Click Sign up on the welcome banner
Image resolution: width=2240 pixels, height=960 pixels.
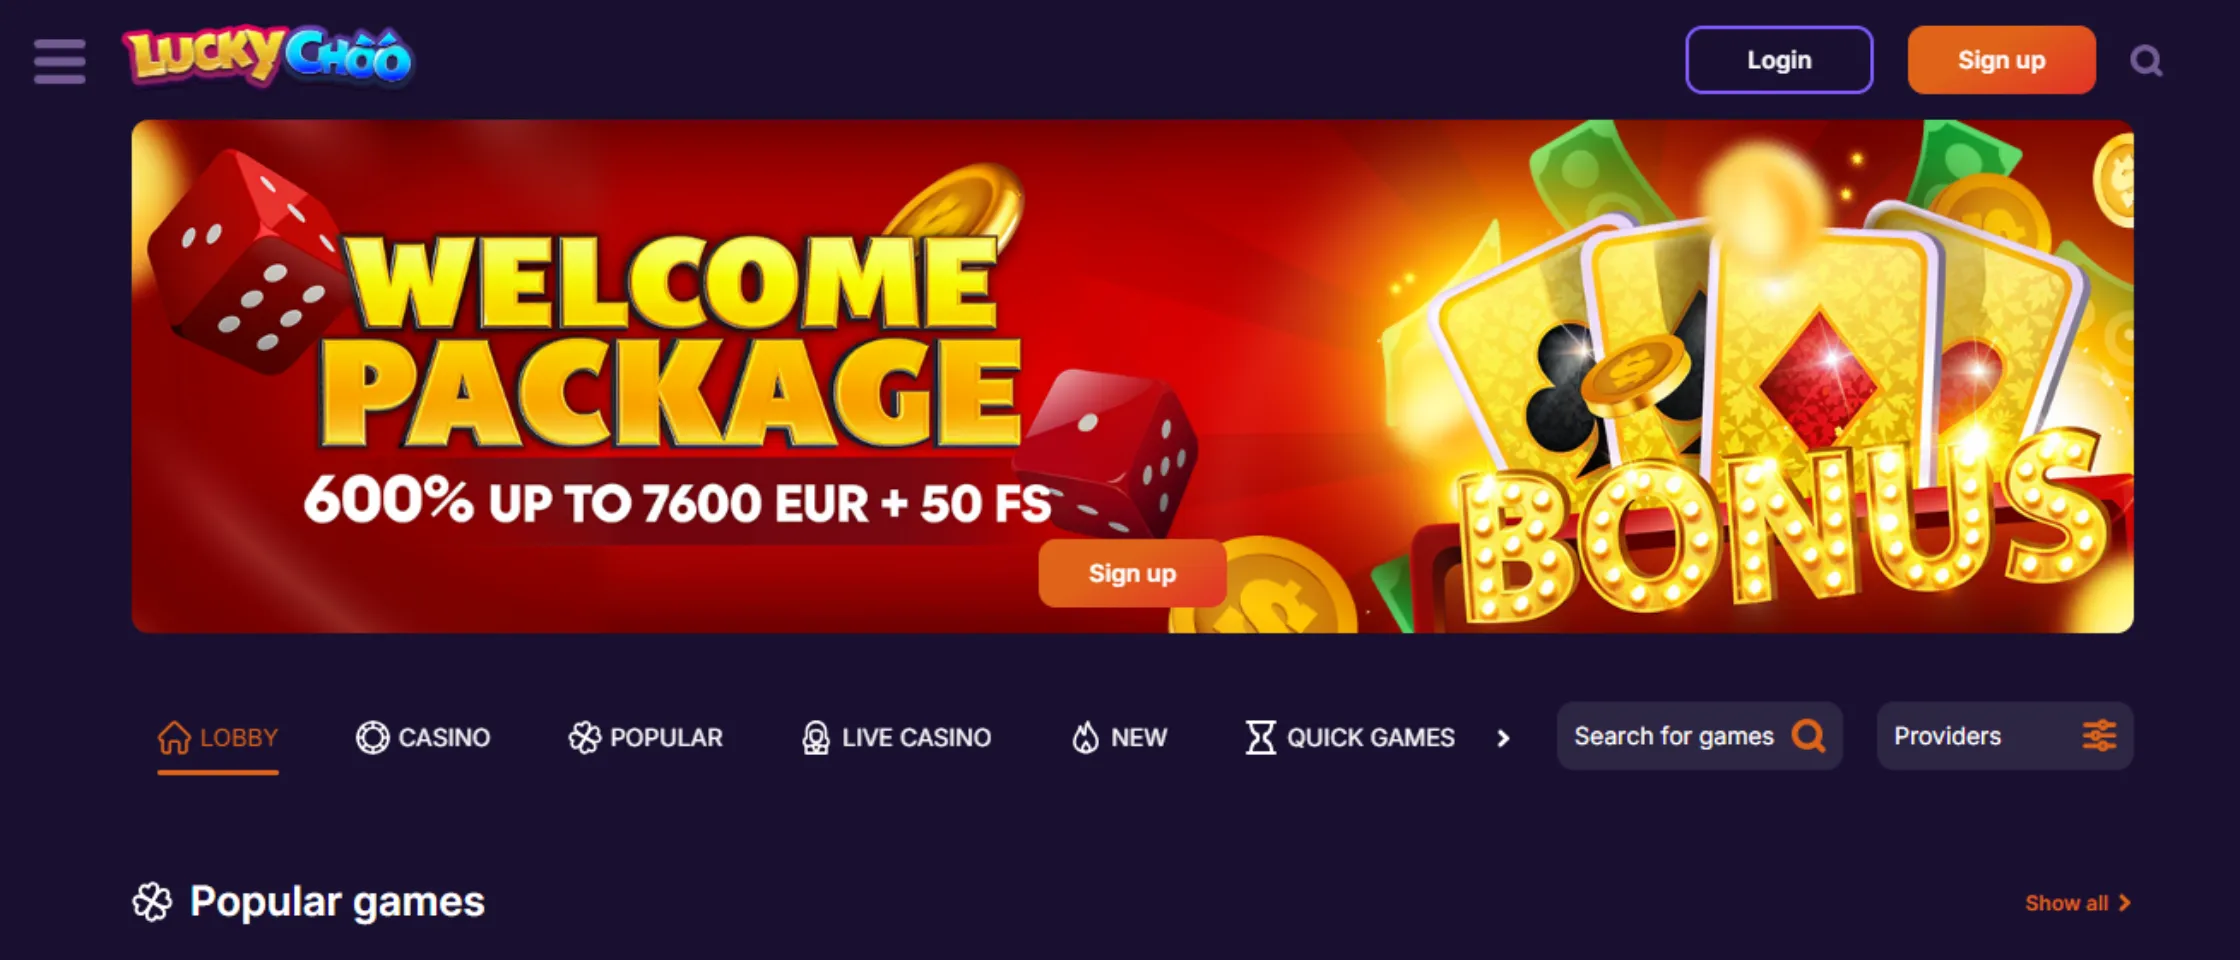coord(1132,573)
